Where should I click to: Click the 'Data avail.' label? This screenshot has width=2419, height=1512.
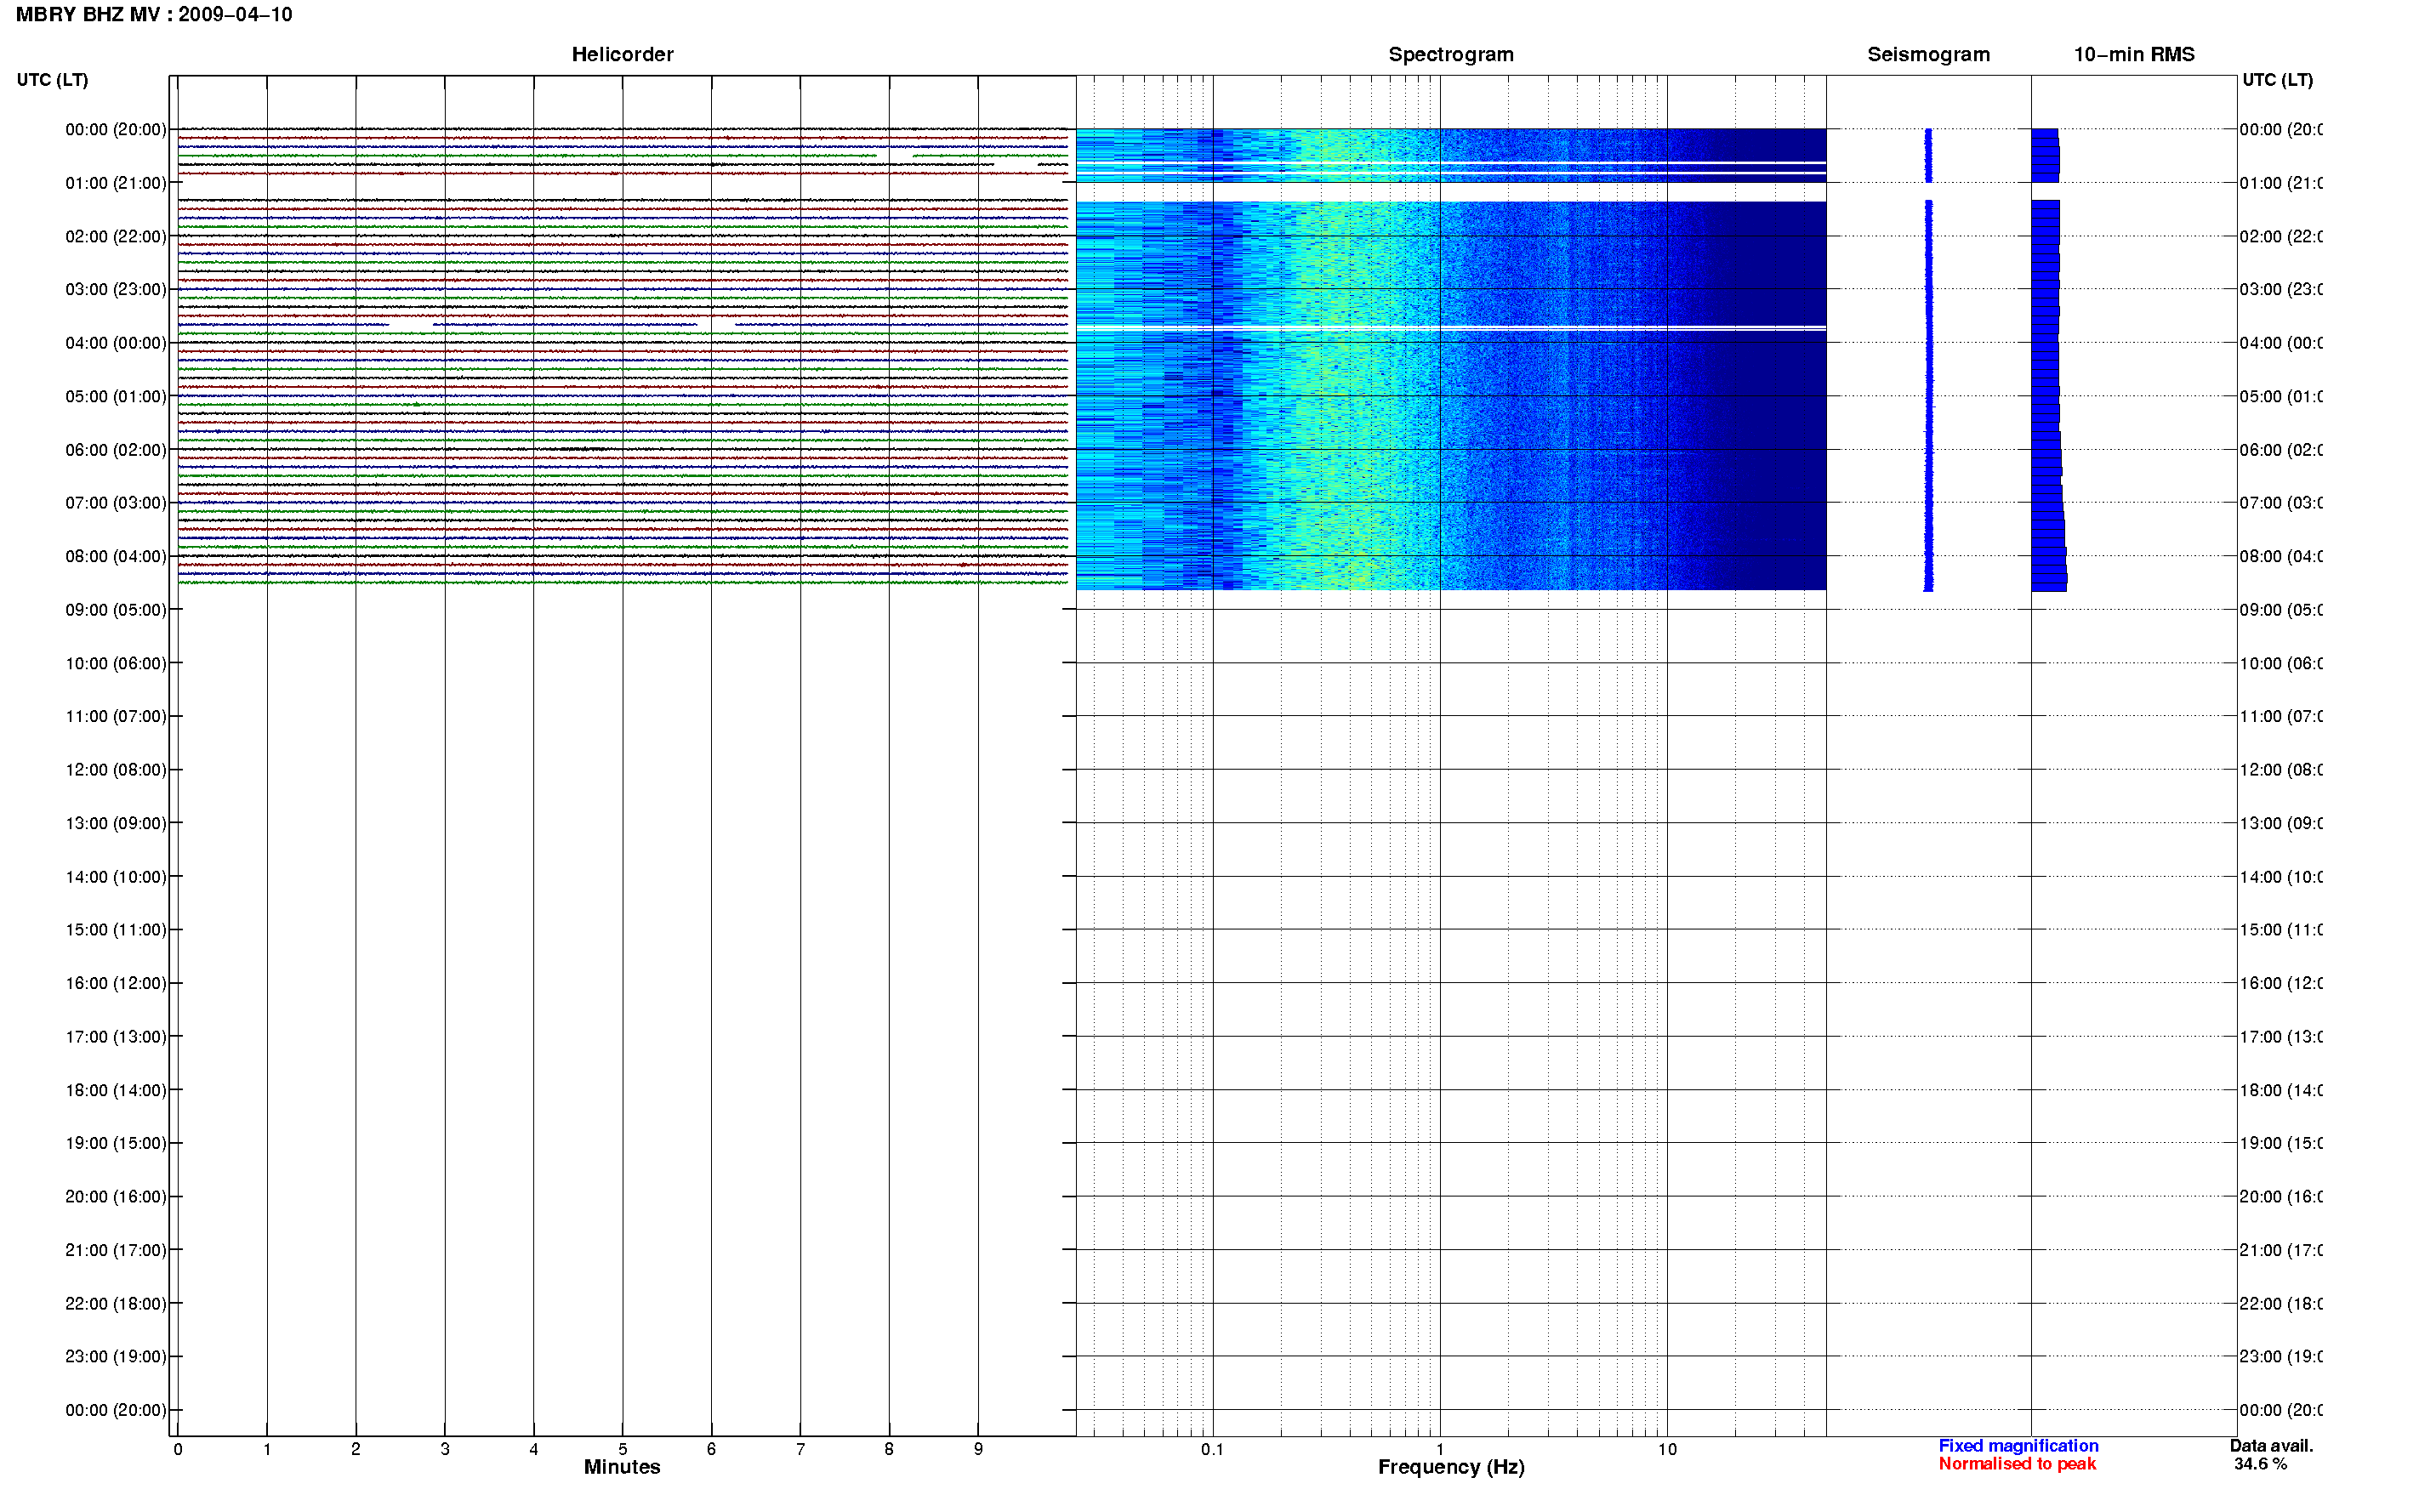(x=2271, y=1446)
